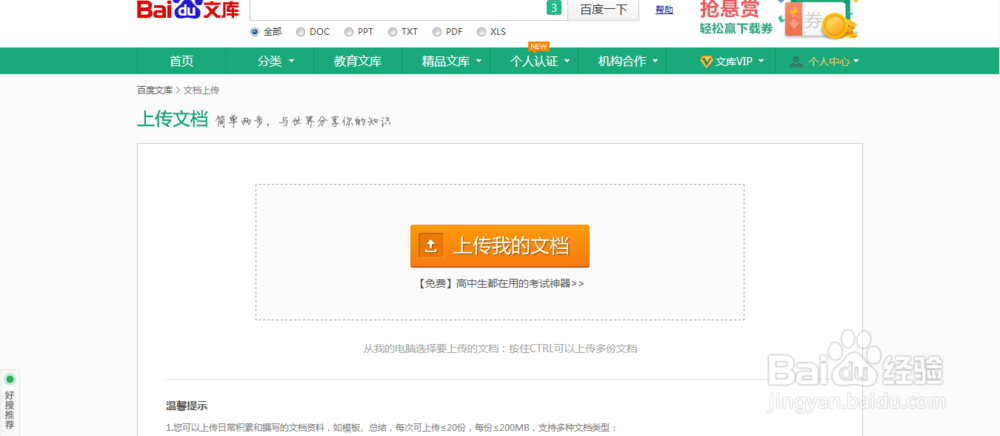Click the 百度文库 breadcrumb link
This screenshot has width=1000, height=436.
[x=154, y=91]
